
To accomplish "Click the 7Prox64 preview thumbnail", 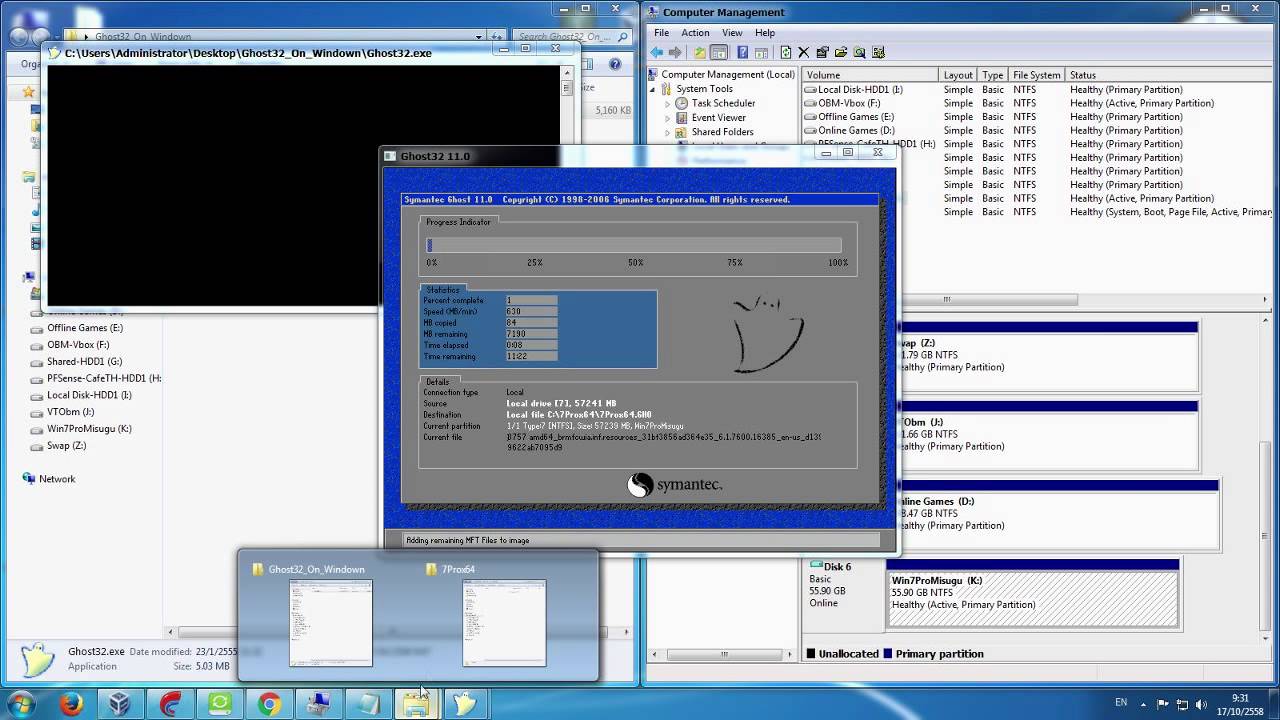I will click(x=504, y=623).
